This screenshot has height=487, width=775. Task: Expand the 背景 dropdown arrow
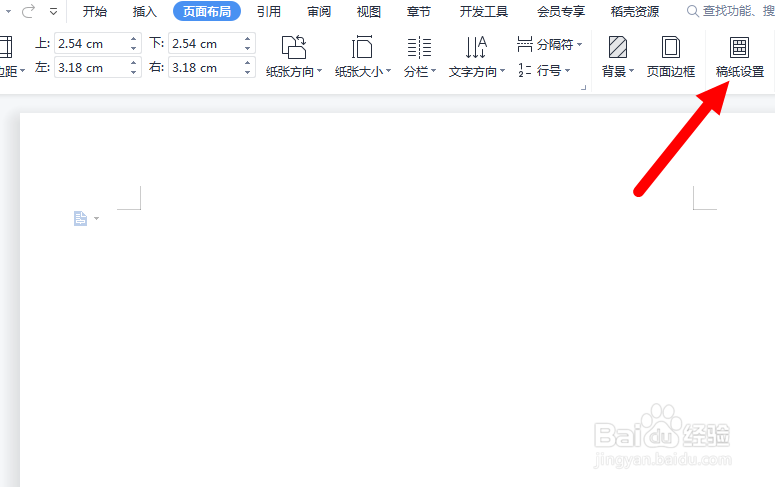[x=631, y=71]
